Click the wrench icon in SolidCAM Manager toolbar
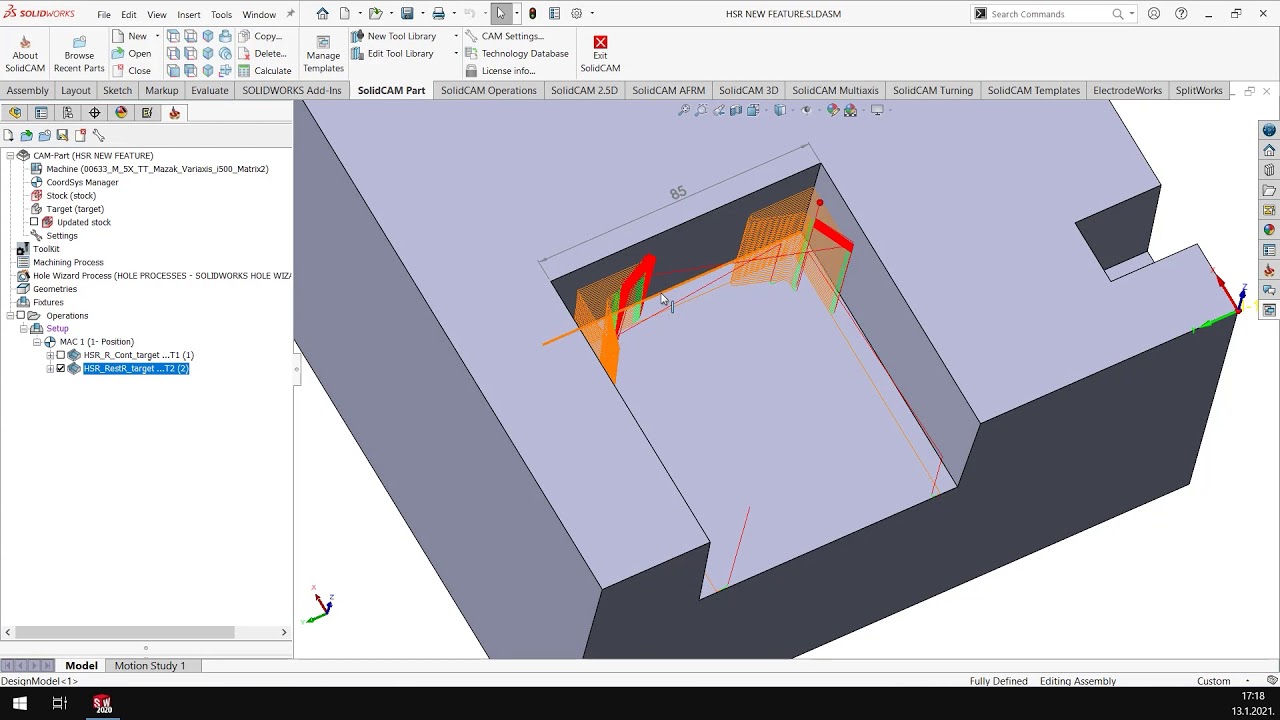This screenshot has width=1280, height=720. [98, 135]
